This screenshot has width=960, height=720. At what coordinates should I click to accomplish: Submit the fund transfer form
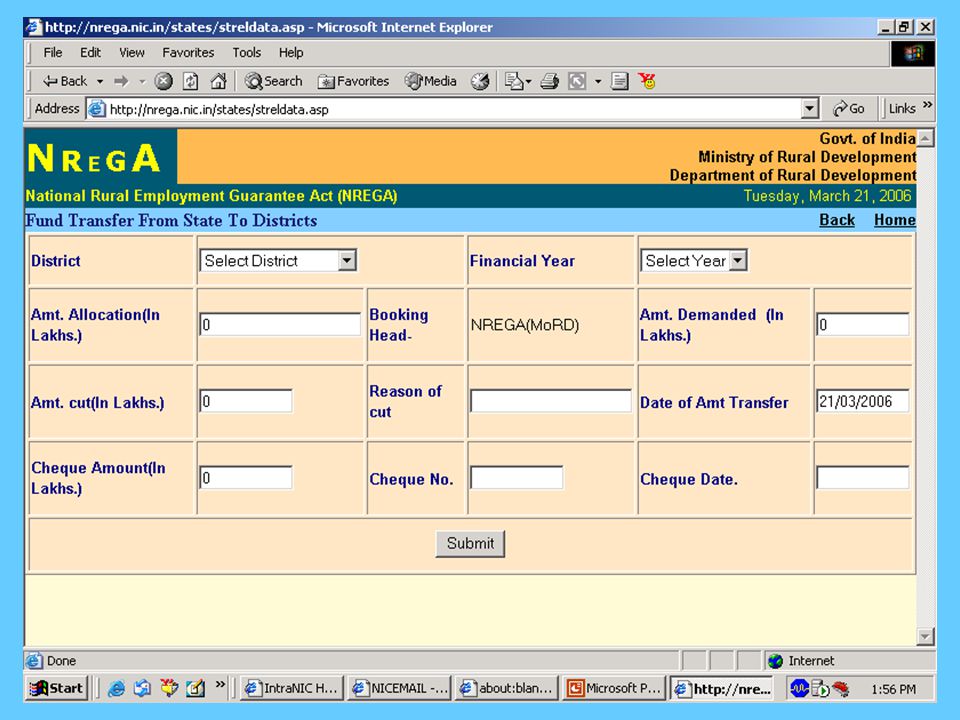470,543
